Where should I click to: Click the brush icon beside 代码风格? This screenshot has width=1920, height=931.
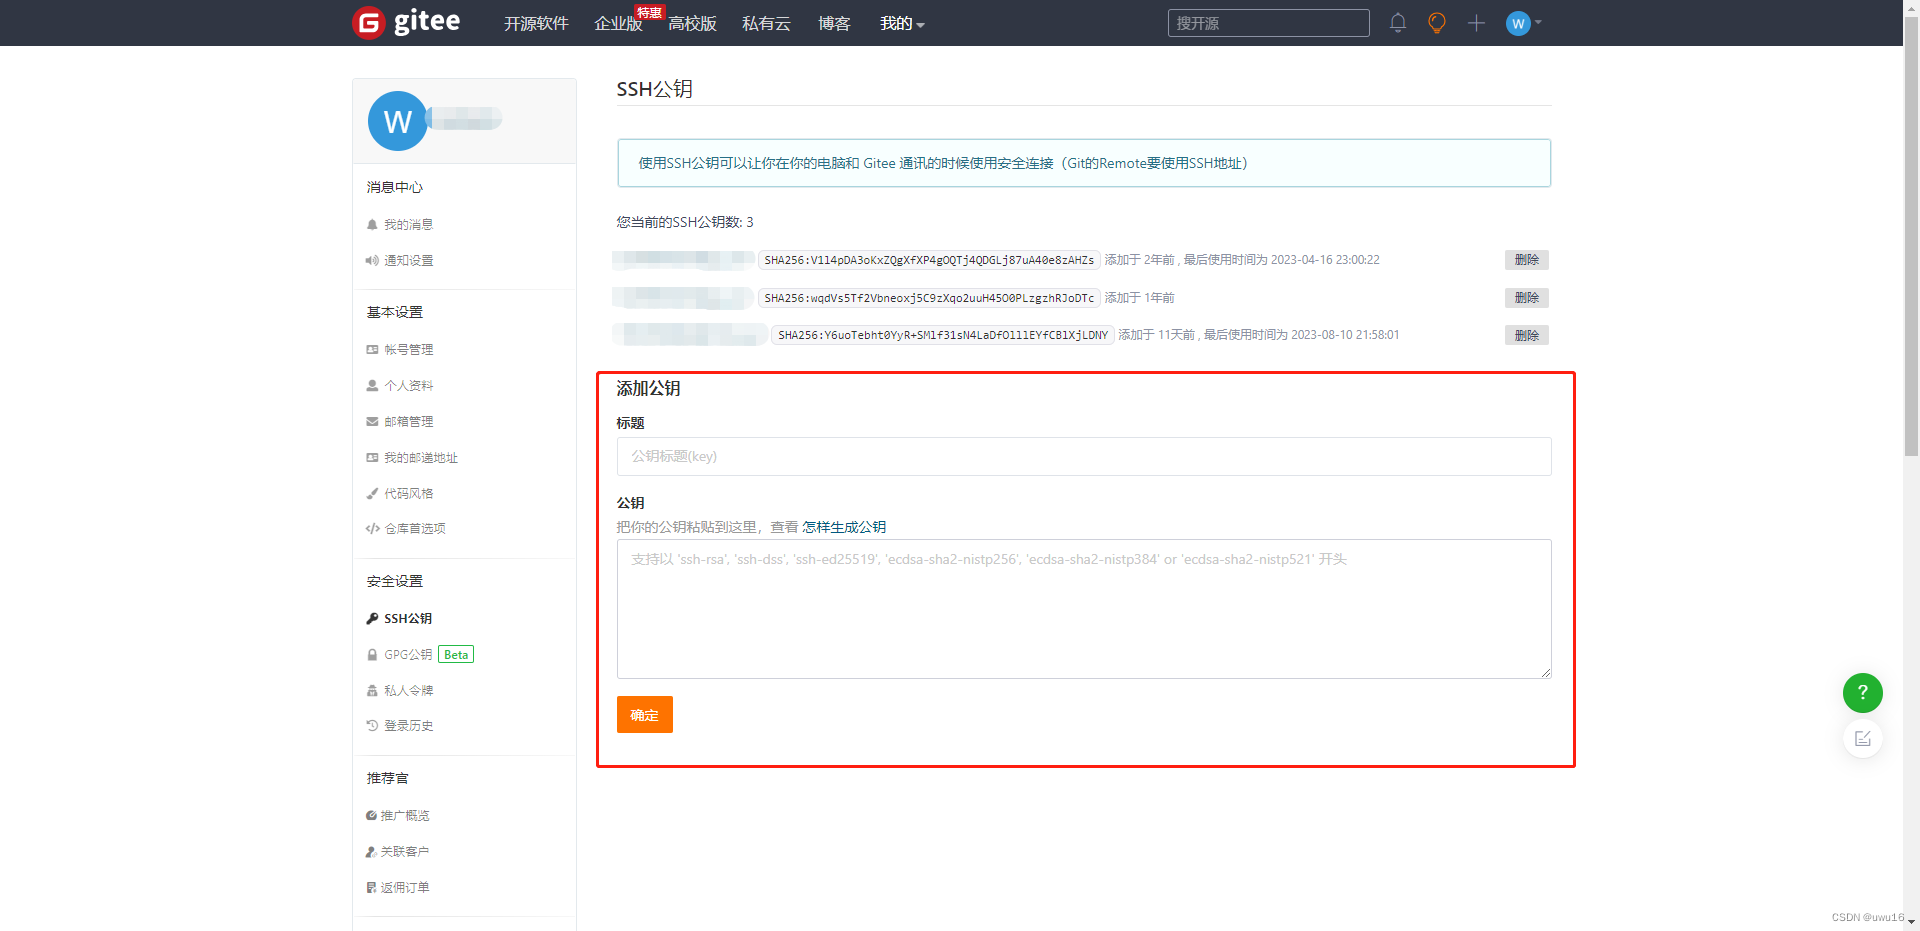372,494
